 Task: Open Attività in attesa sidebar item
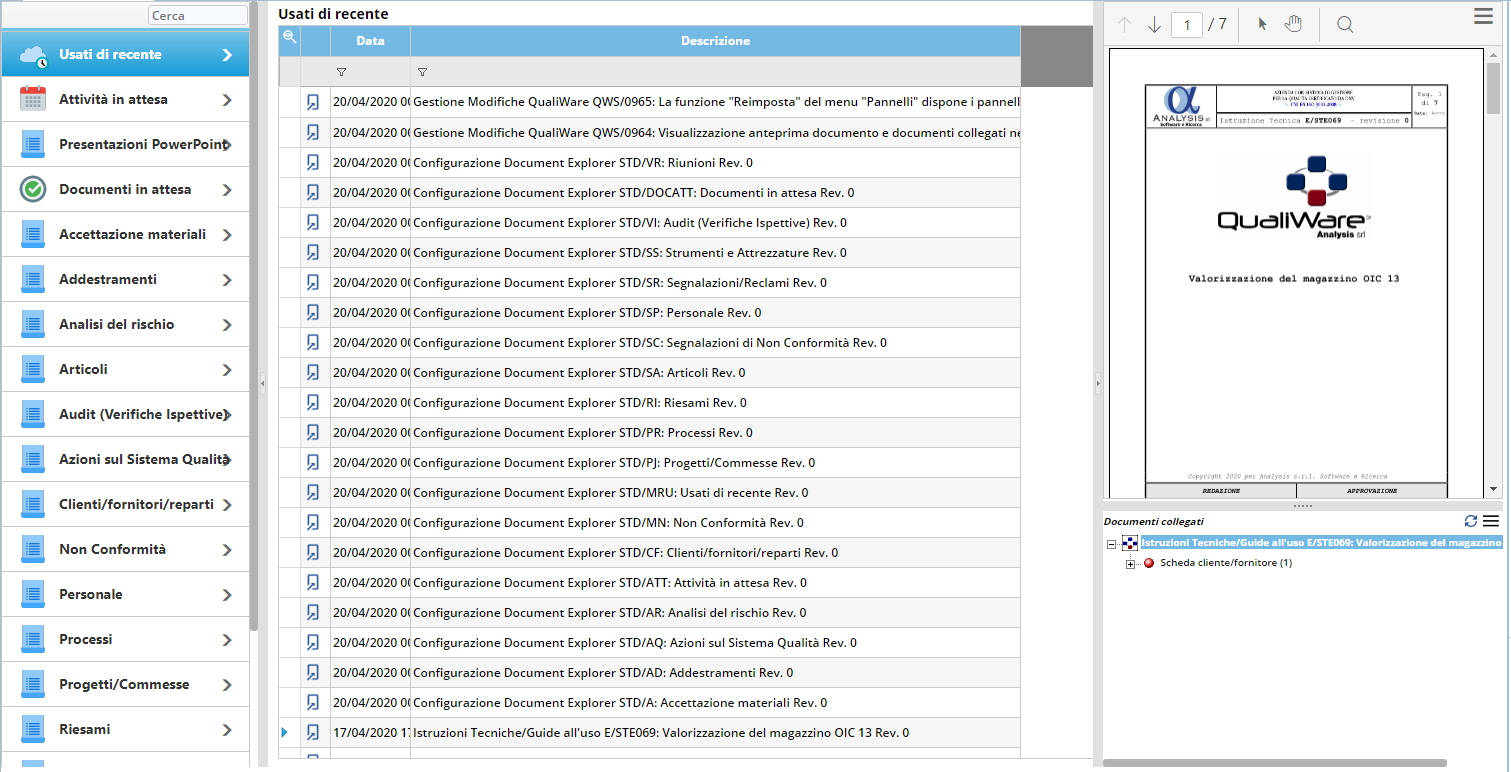point(125,99)
